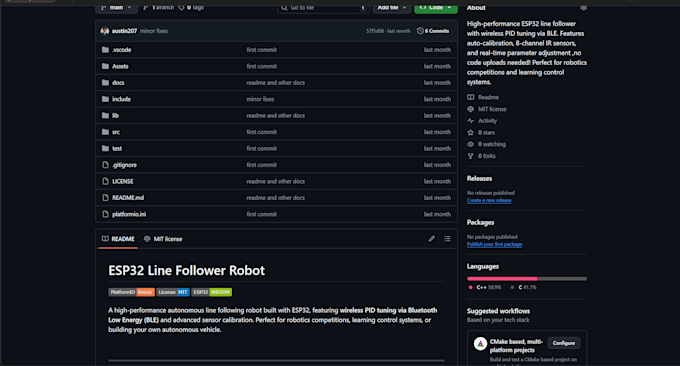Open the docs folder

tap(118, 83)
